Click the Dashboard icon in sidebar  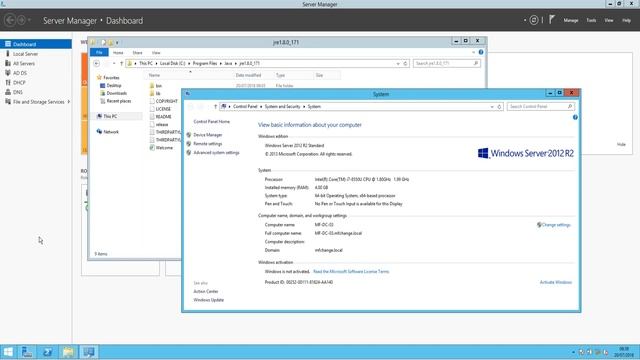(x=8, y=44)
